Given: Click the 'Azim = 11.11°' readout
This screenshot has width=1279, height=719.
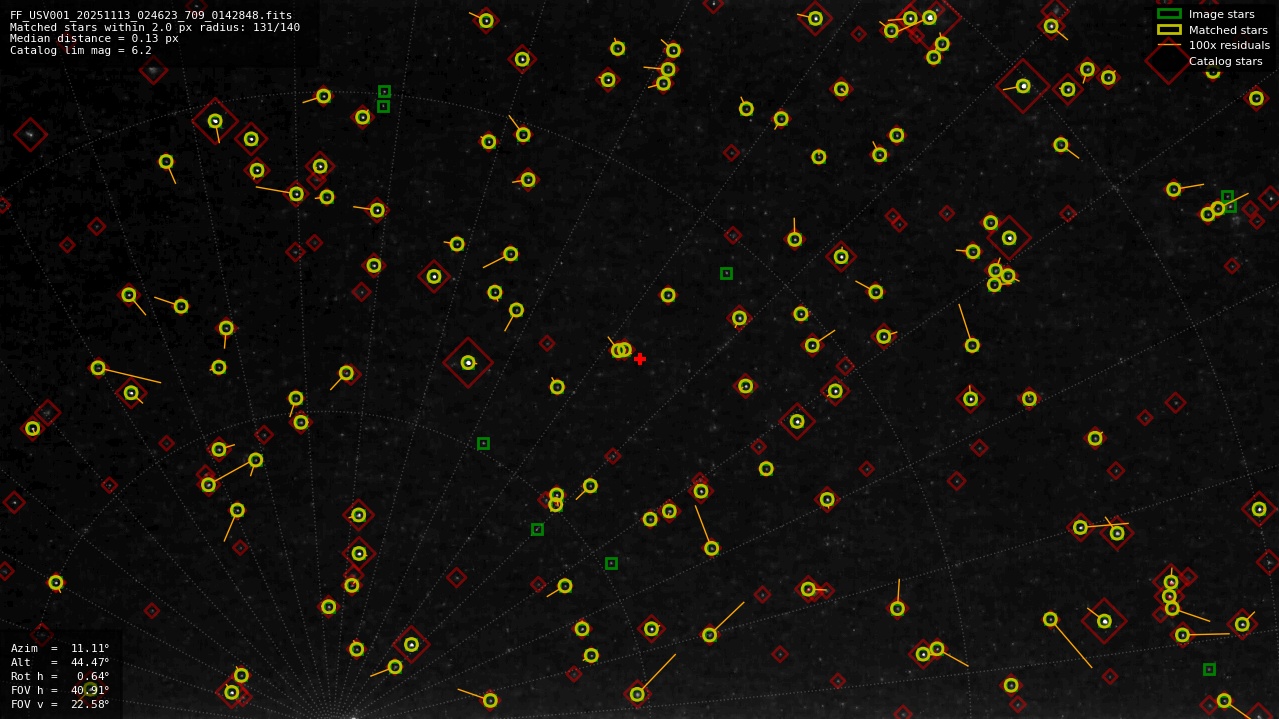Looking at the screenshot, I should (60, 648).
